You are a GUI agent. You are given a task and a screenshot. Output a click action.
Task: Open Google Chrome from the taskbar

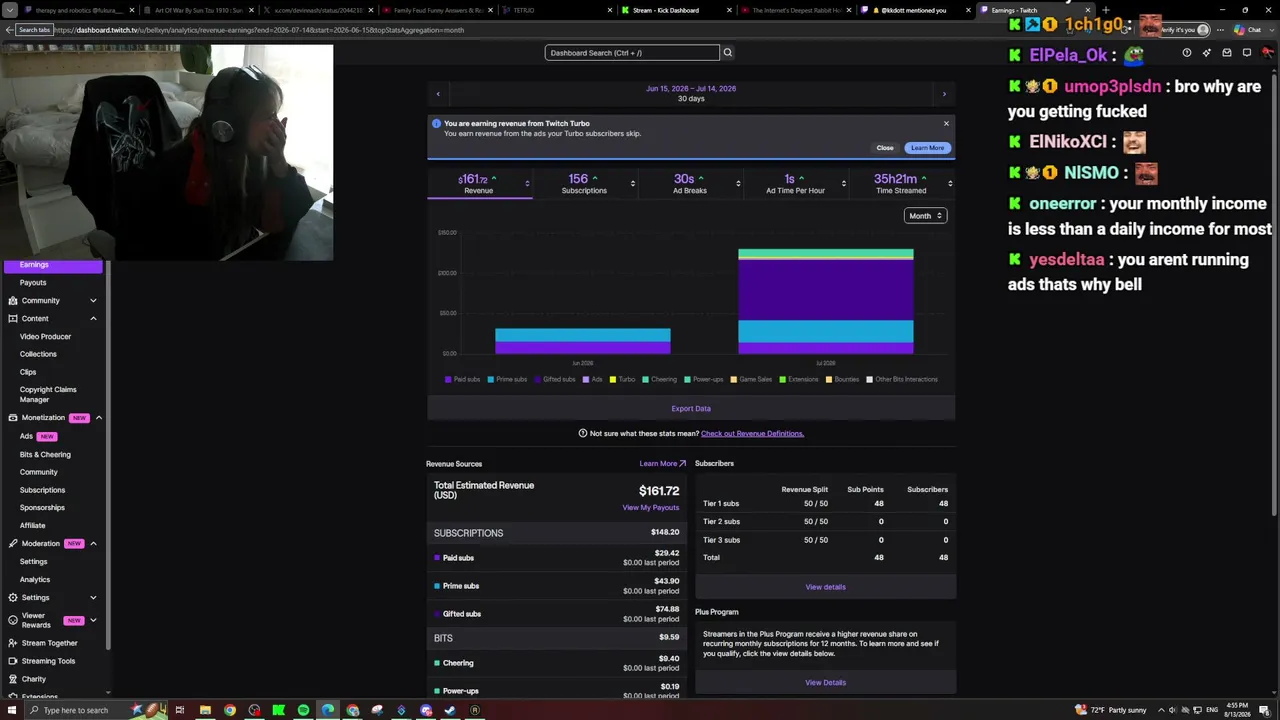point(229,710)
